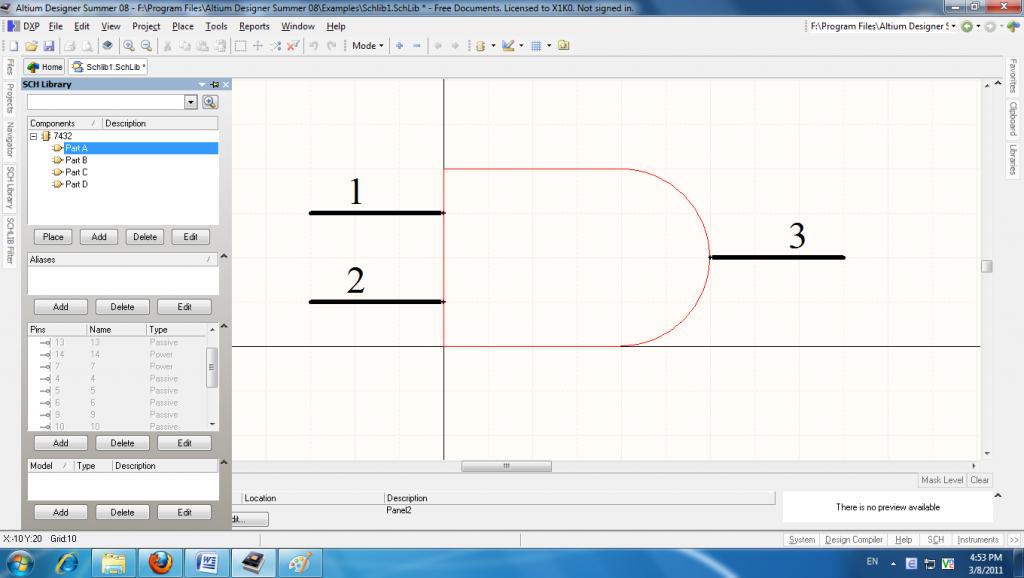Click the Open document folder icon

[x=31, y=46]
